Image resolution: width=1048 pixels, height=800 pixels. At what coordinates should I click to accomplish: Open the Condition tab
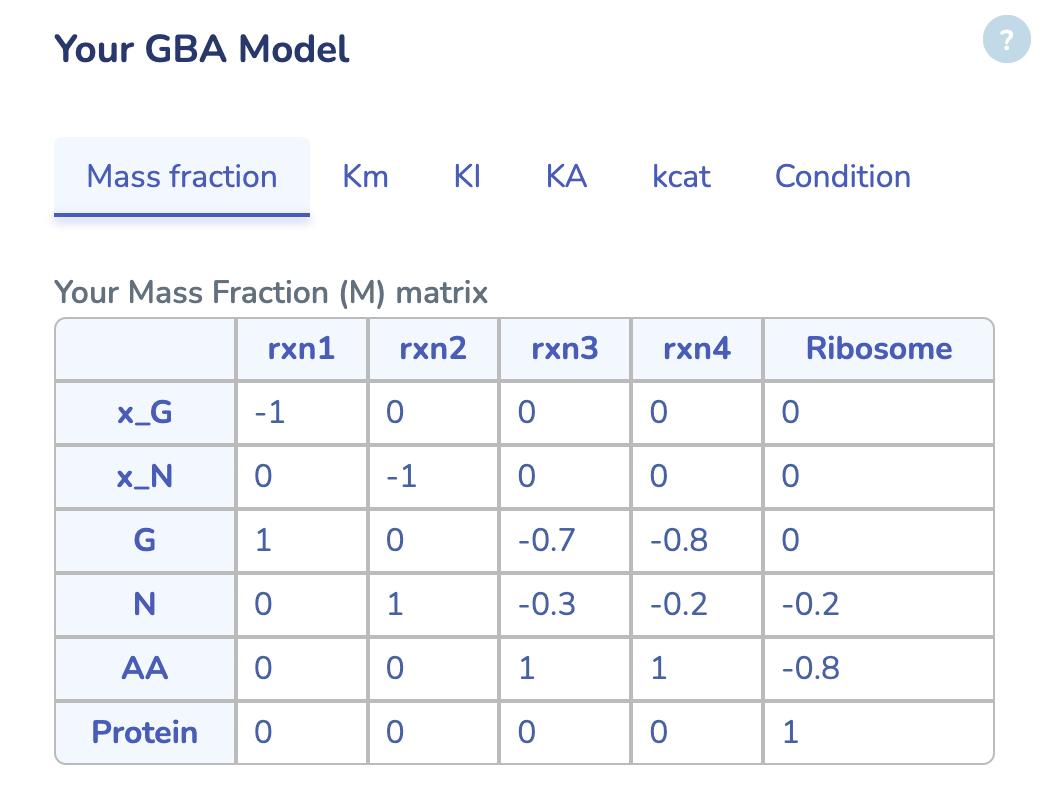[842, 176]
